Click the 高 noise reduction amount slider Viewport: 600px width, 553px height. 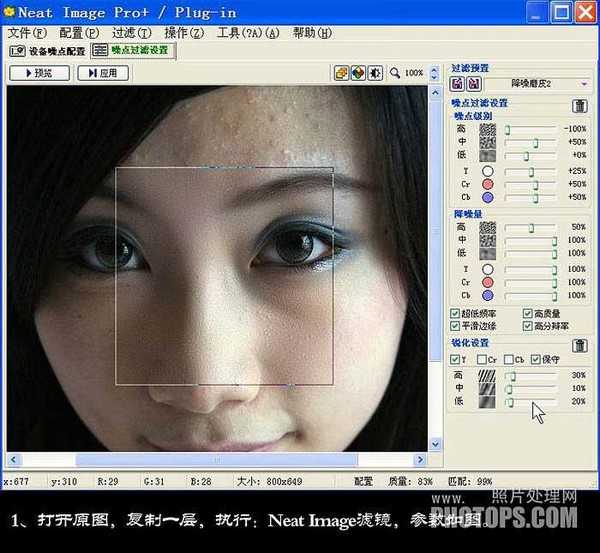point(531,228)
